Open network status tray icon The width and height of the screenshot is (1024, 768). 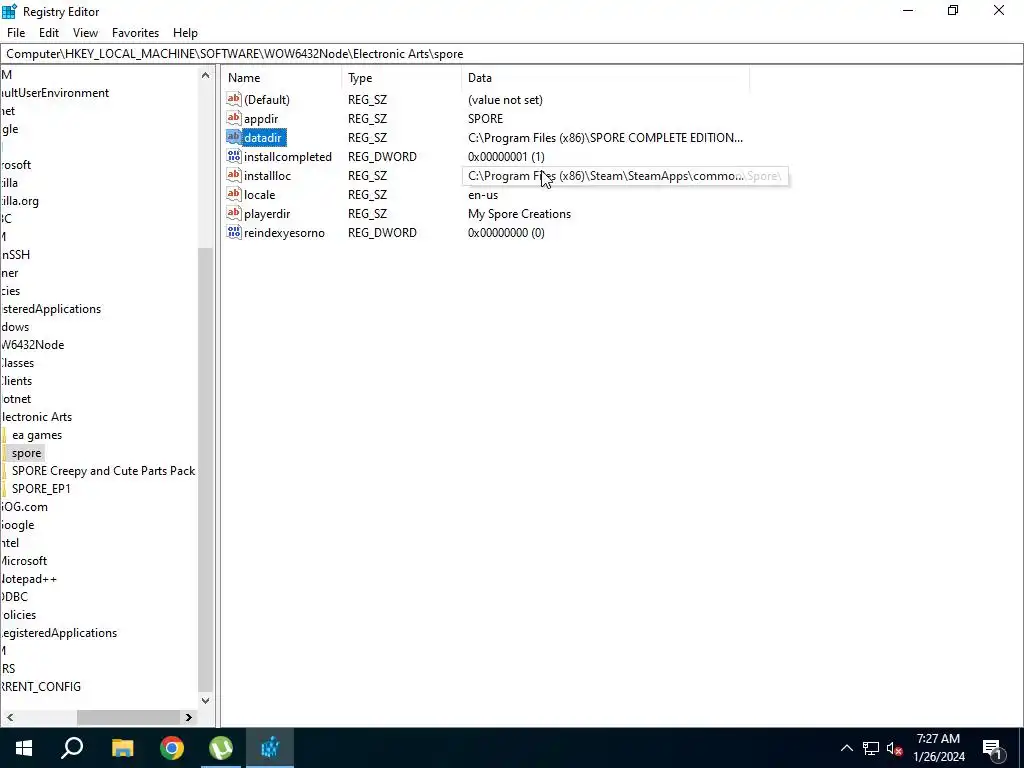(871, 748)
